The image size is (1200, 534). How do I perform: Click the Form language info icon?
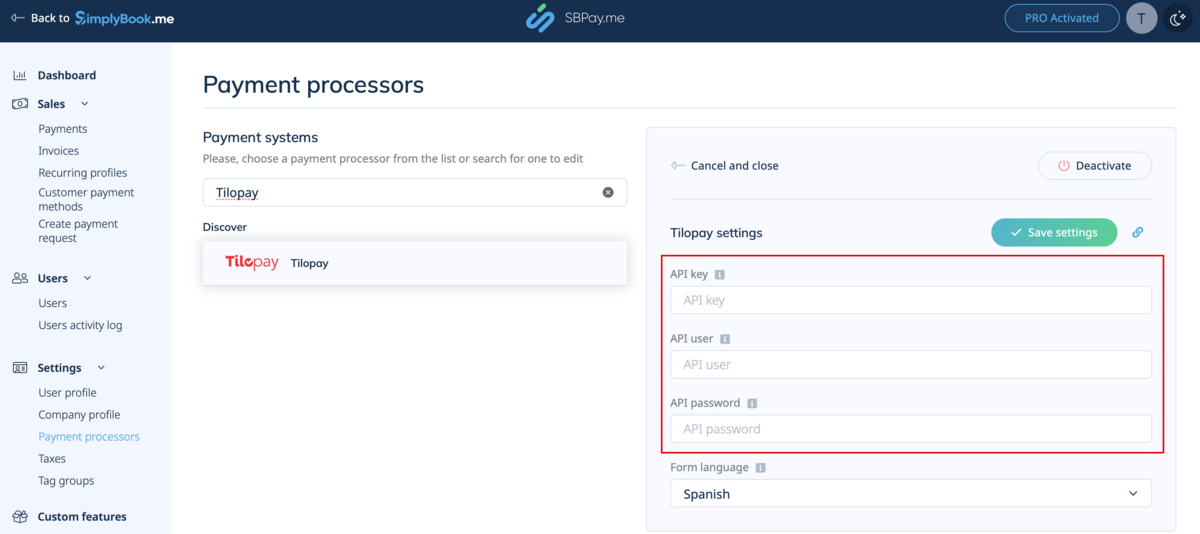[761, 467]
